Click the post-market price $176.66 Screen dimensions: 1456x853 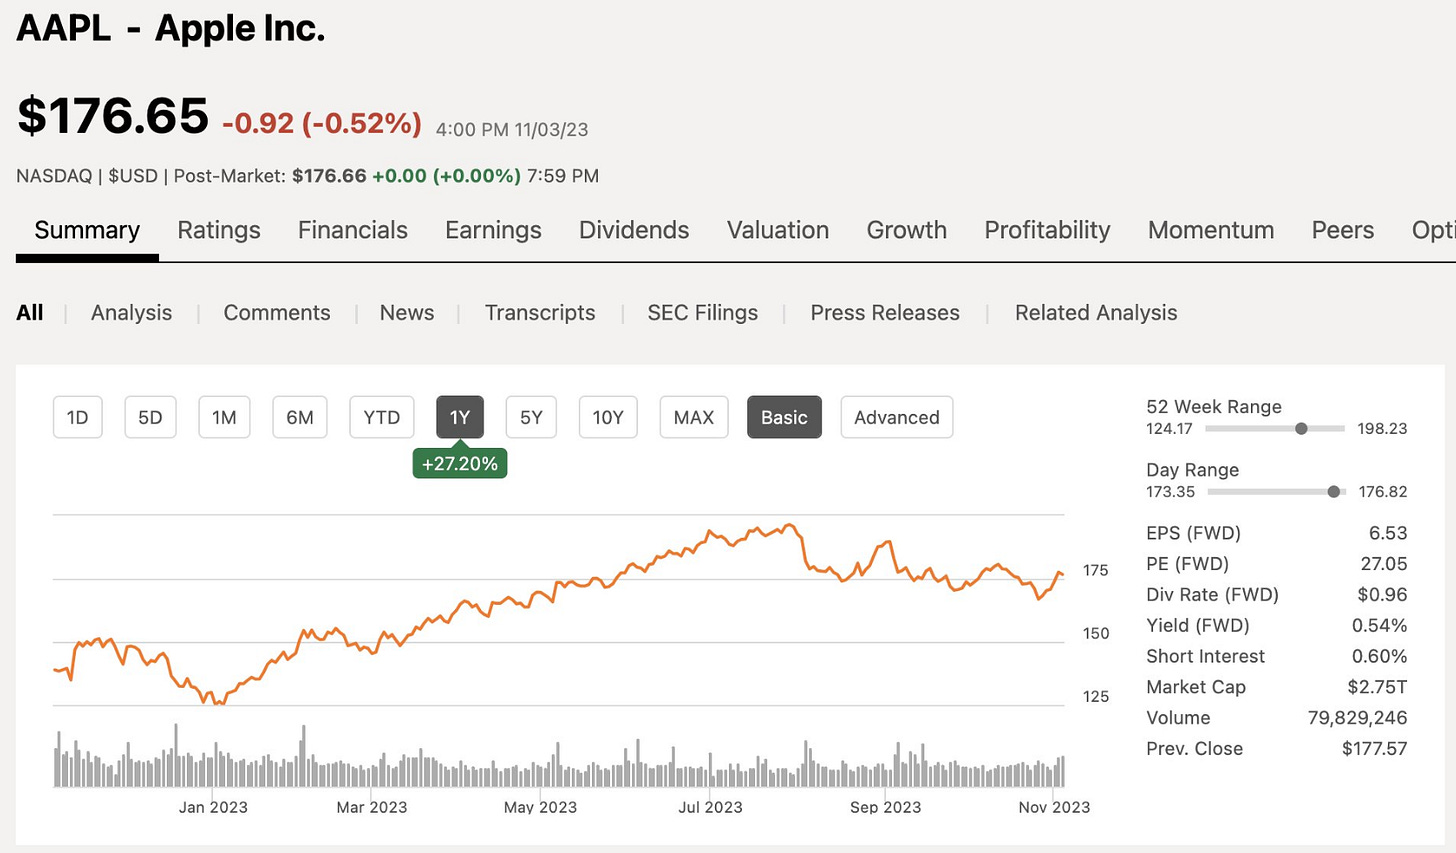tap(329, 176)
